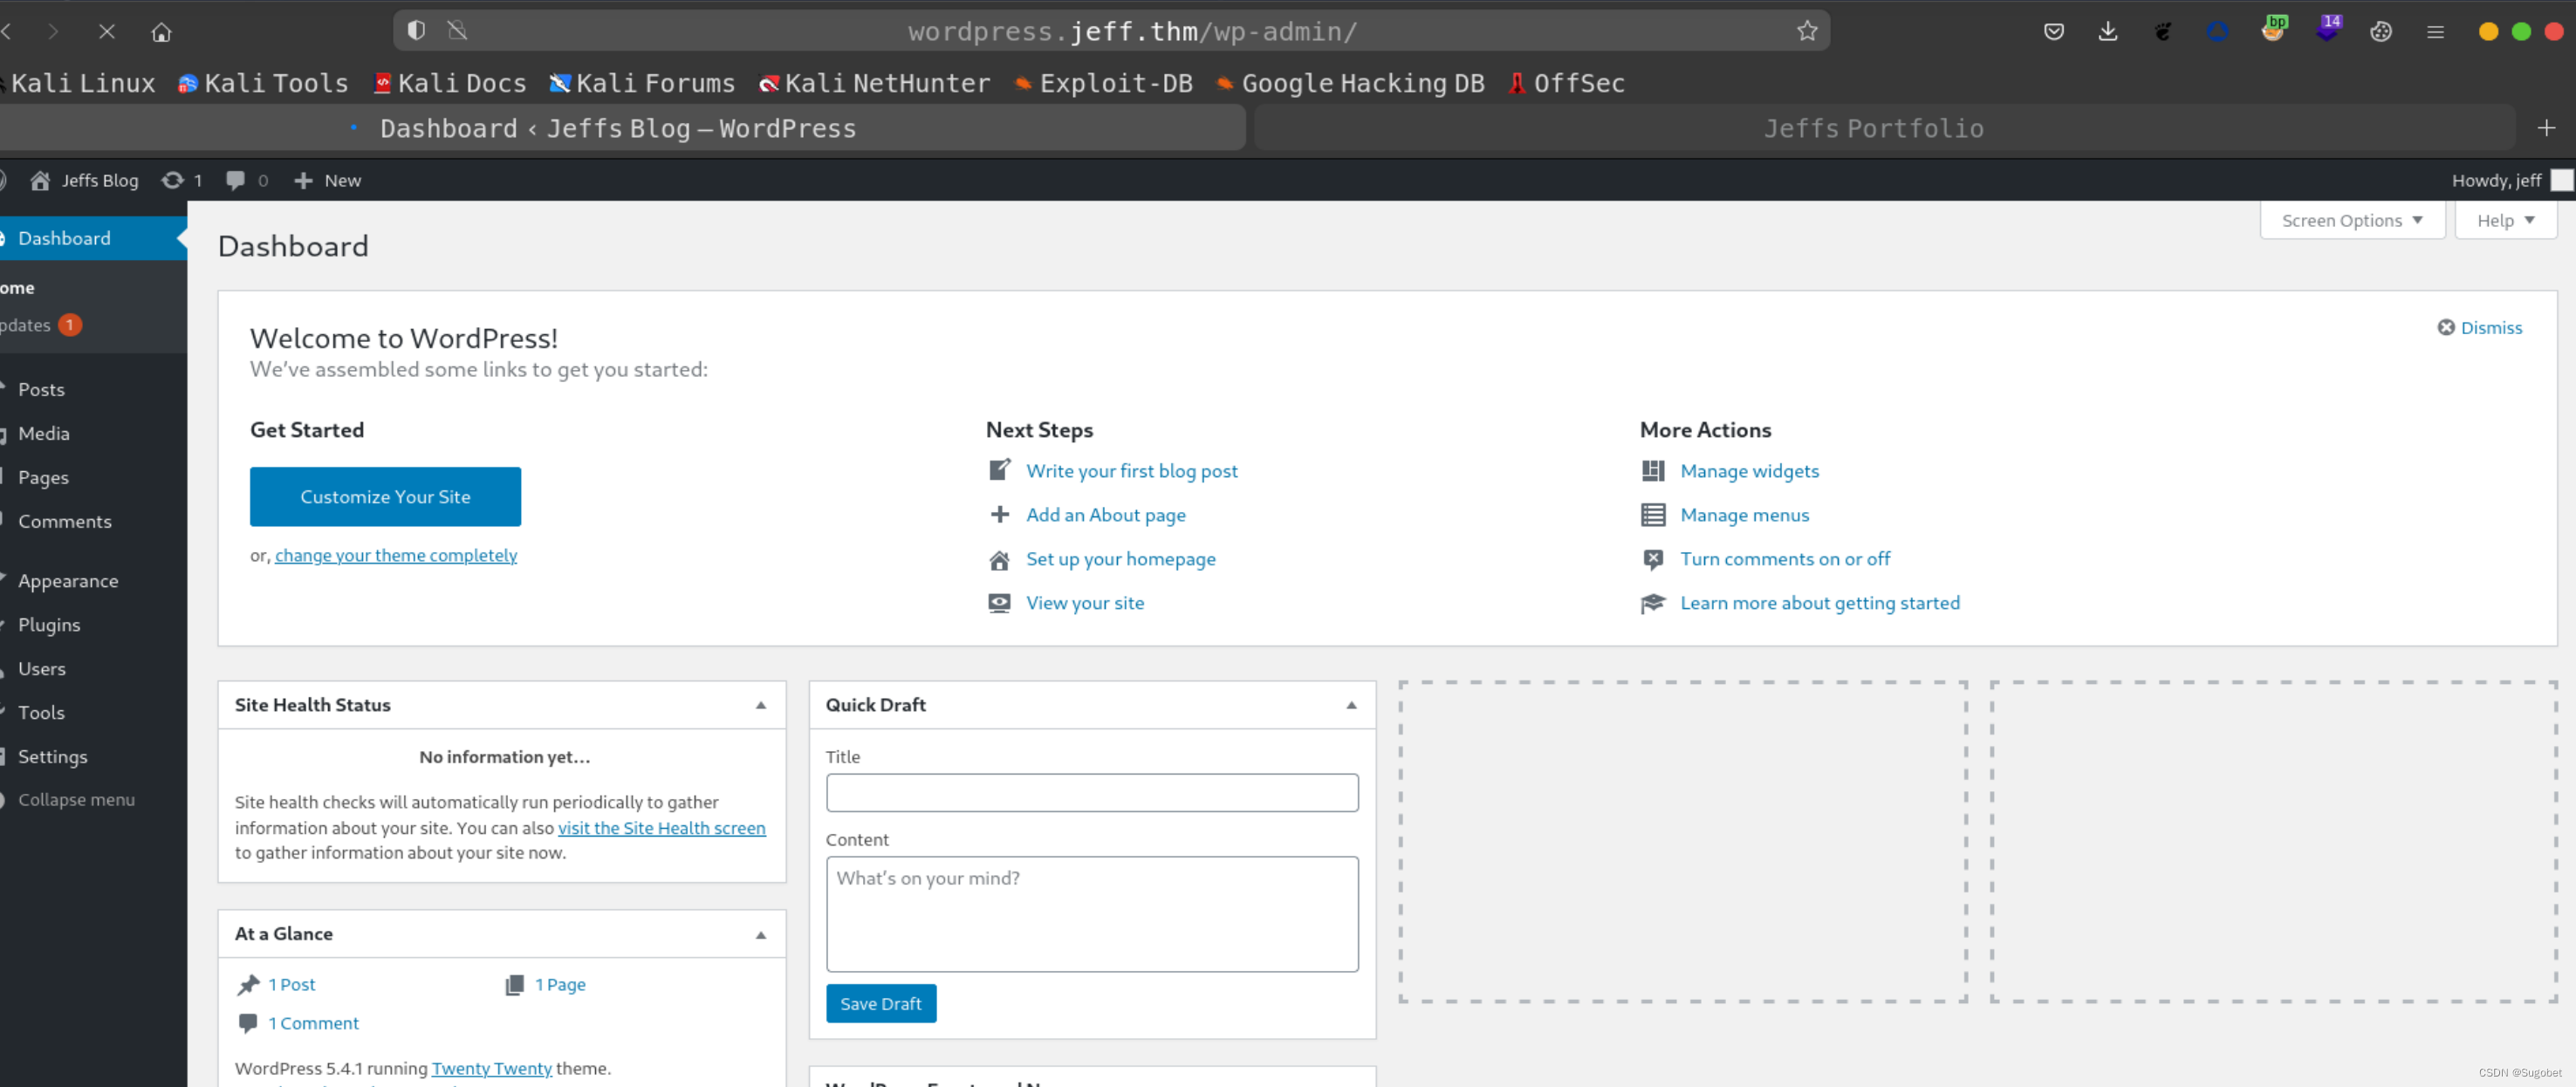Image resolution: width=2576 pixels, height=1087 pixels.
Task: Collapse the Quick Draft panel
Action: tap(1351, 704)
